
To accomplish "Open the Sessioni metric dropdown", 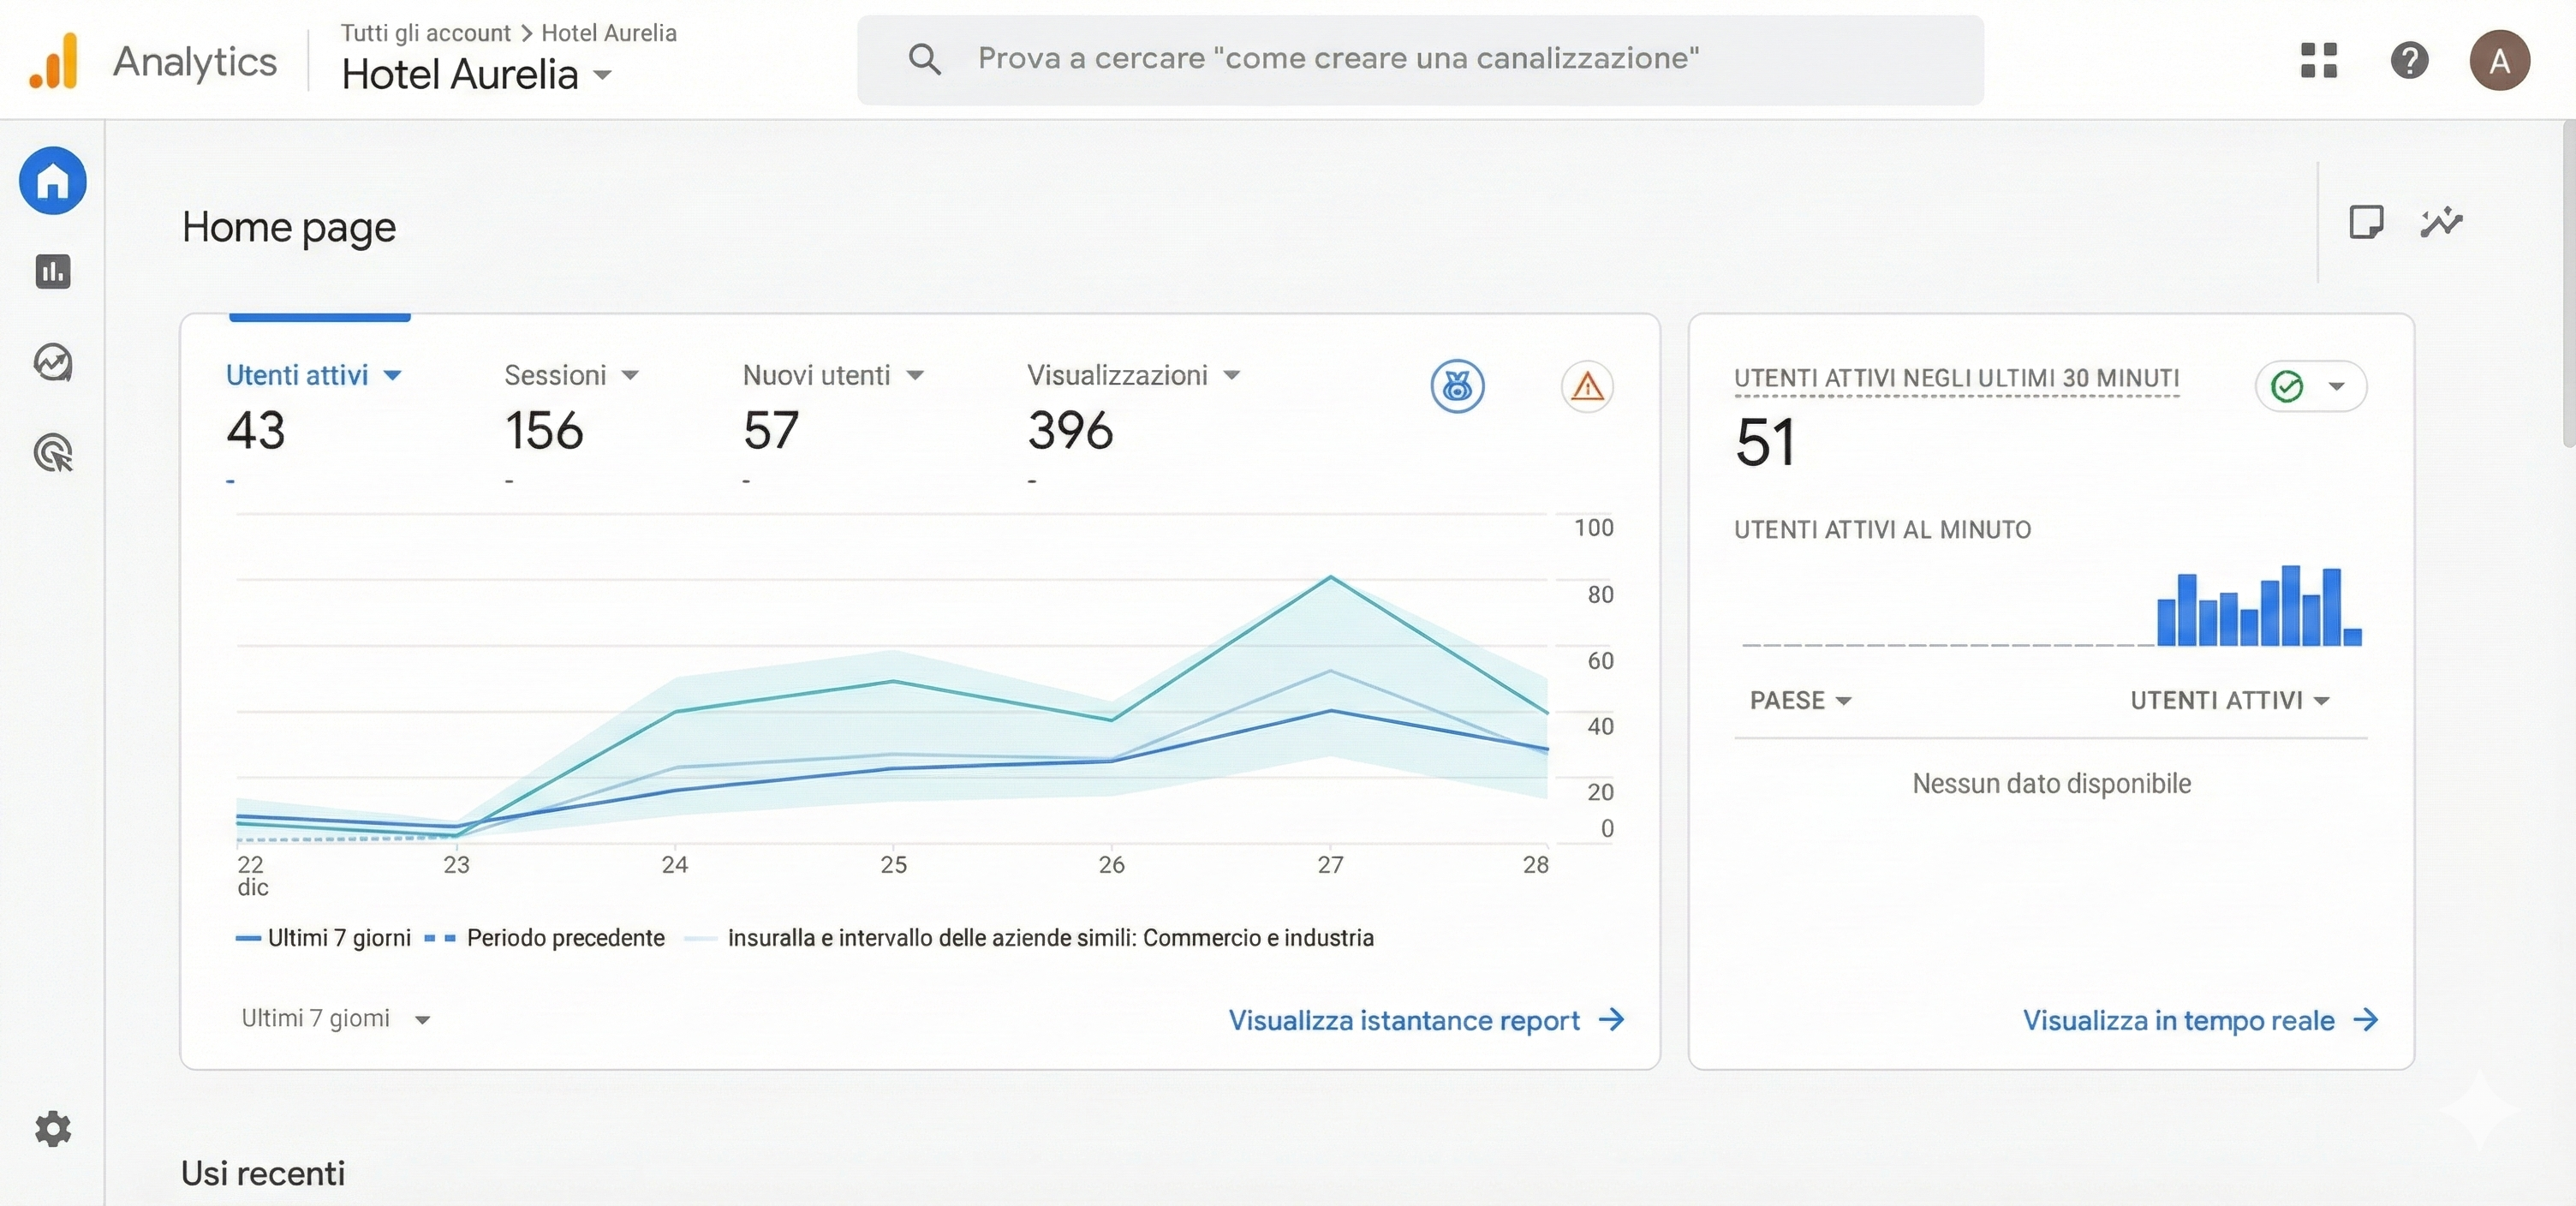I will tap(630, 375).
